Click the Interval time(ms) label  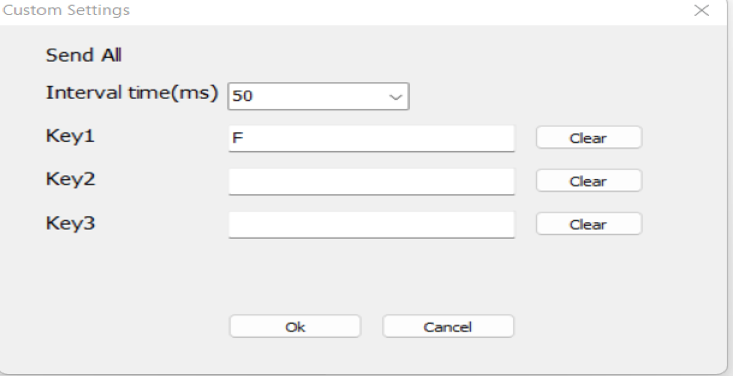(132, 93)
